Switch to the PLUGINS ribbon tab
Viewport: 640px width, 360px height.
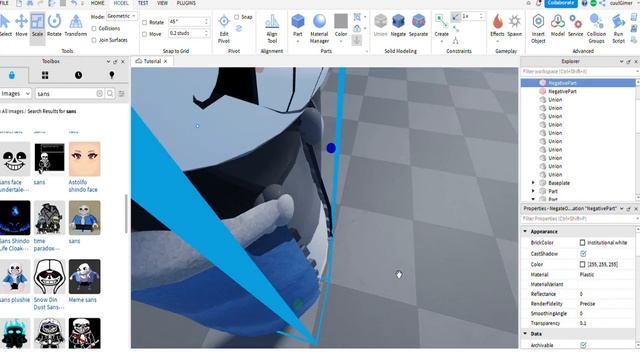tap(186, 3)
